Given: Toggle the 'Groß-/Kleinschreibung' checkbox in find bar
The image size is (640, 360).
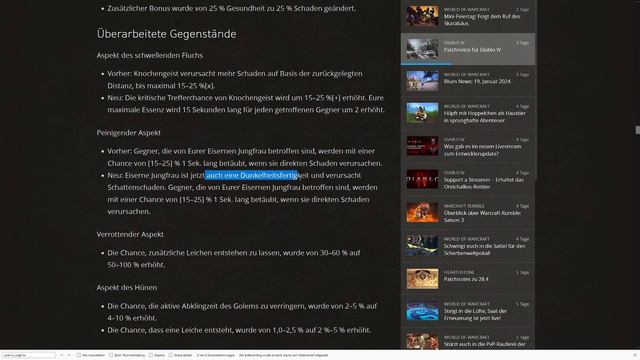Looking at the screenshot, I should tap(111, 355).
